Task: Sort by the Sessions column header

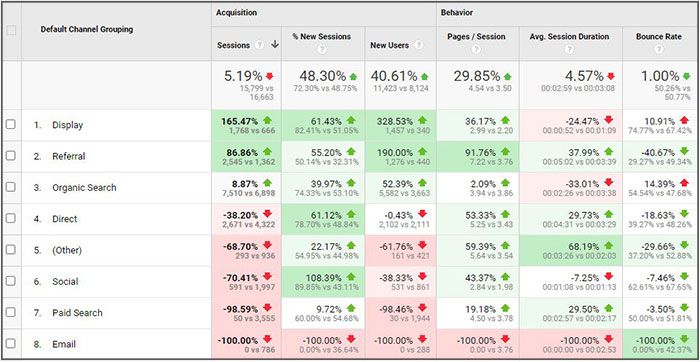Action: coord(233,45)
